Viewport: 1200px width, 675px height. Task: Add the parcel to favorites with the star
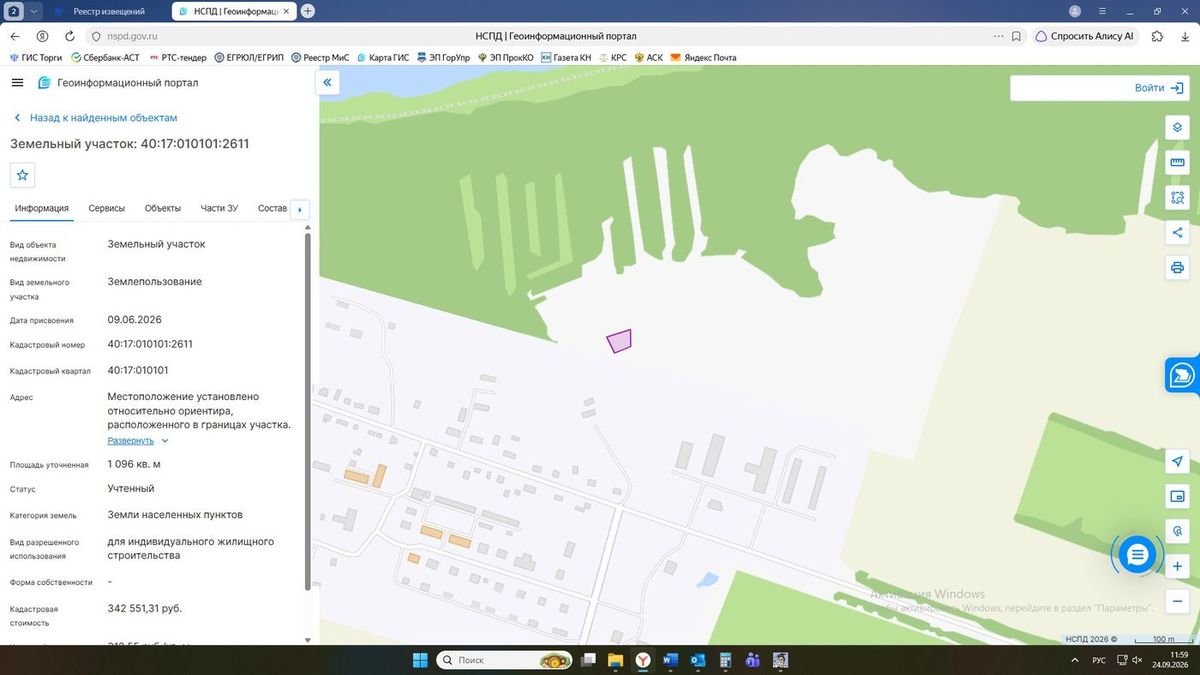click(23, 175)
